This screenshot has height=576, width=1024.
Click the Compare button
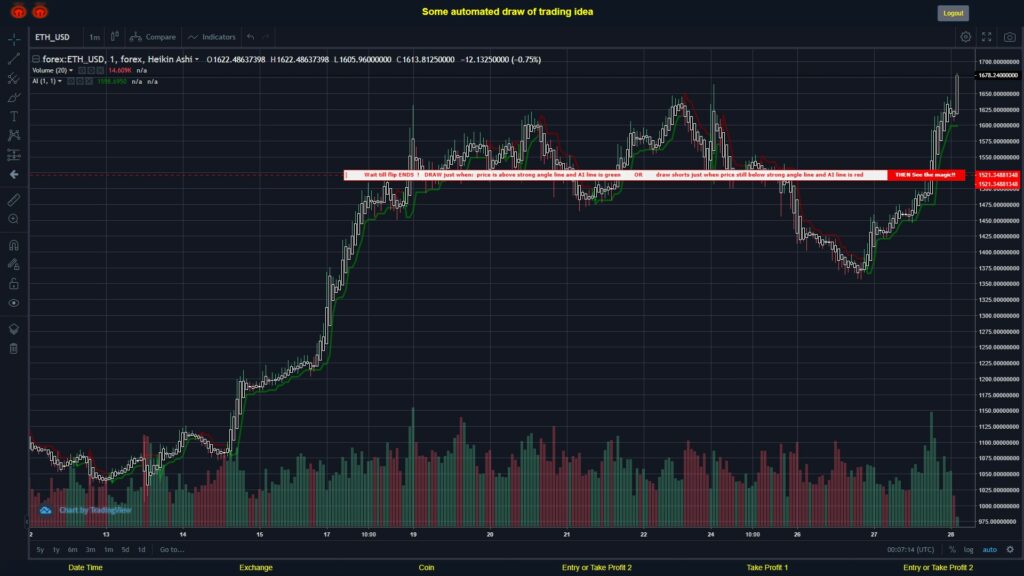click(x=153, y=37)
